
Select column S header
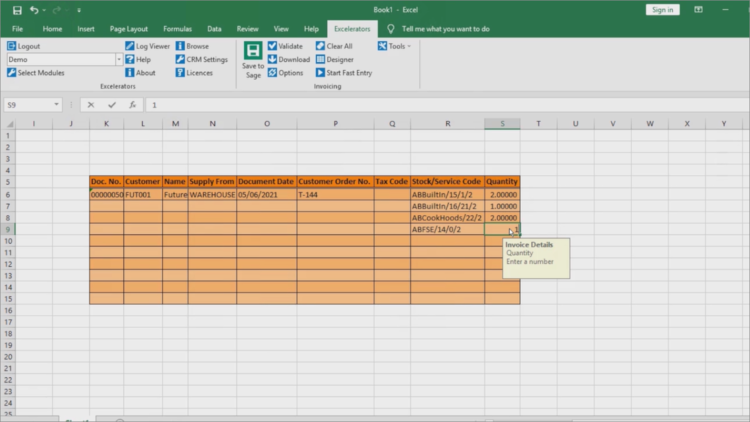502,124
